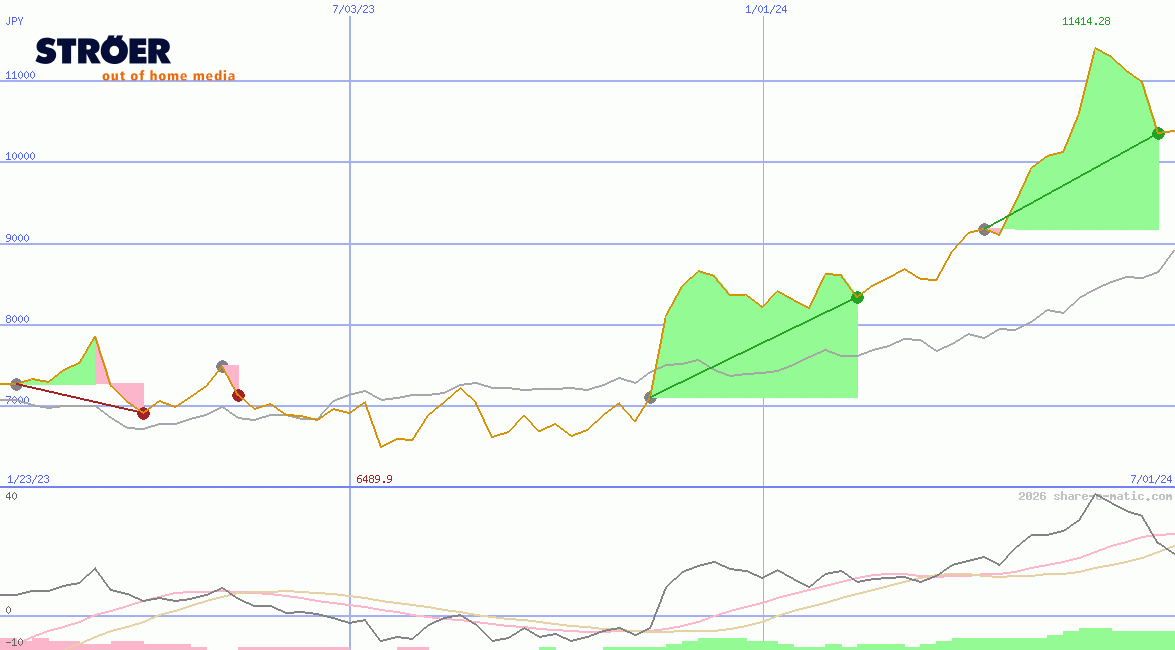
Task: Select the green exit marker just above 8000
Action: [857, 297]
